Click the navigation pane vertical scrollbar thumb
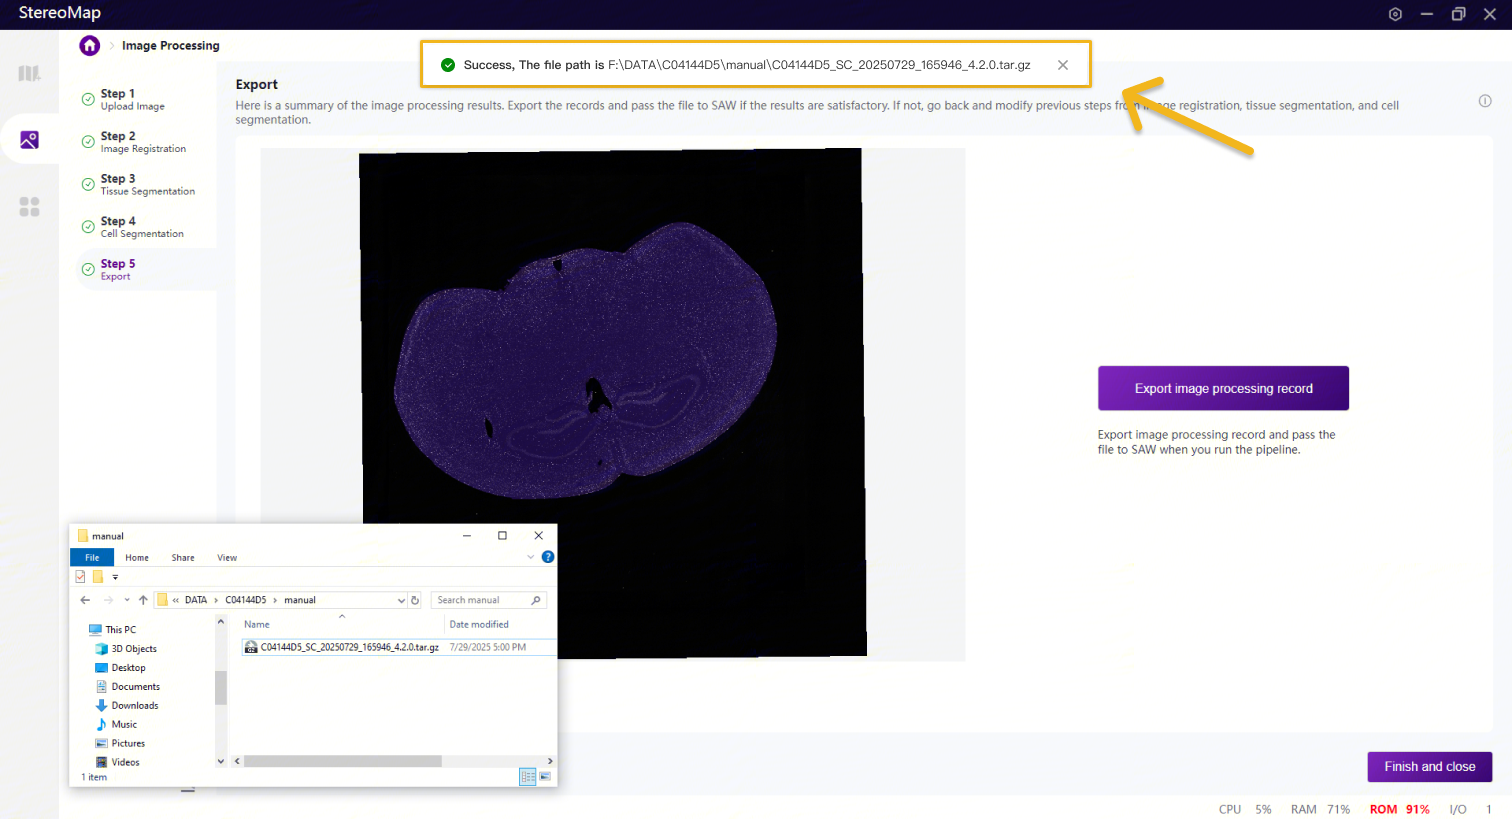 221,687
